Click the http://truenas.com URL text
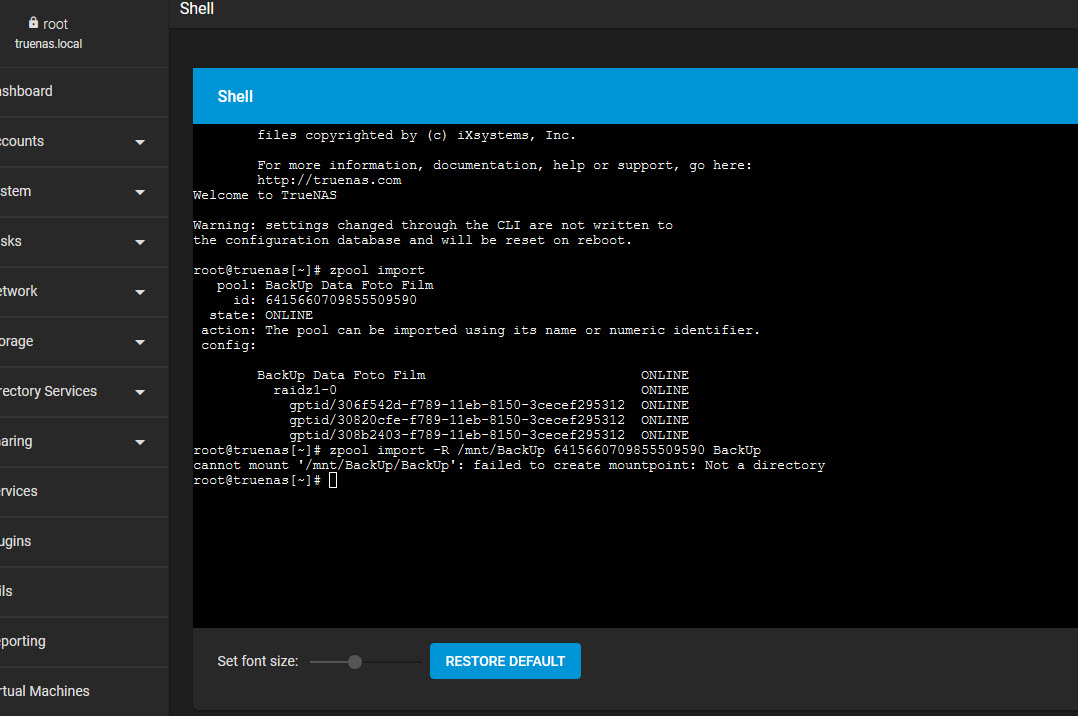The width and height of the screenshot is (1078, 716). click(329, 180)
